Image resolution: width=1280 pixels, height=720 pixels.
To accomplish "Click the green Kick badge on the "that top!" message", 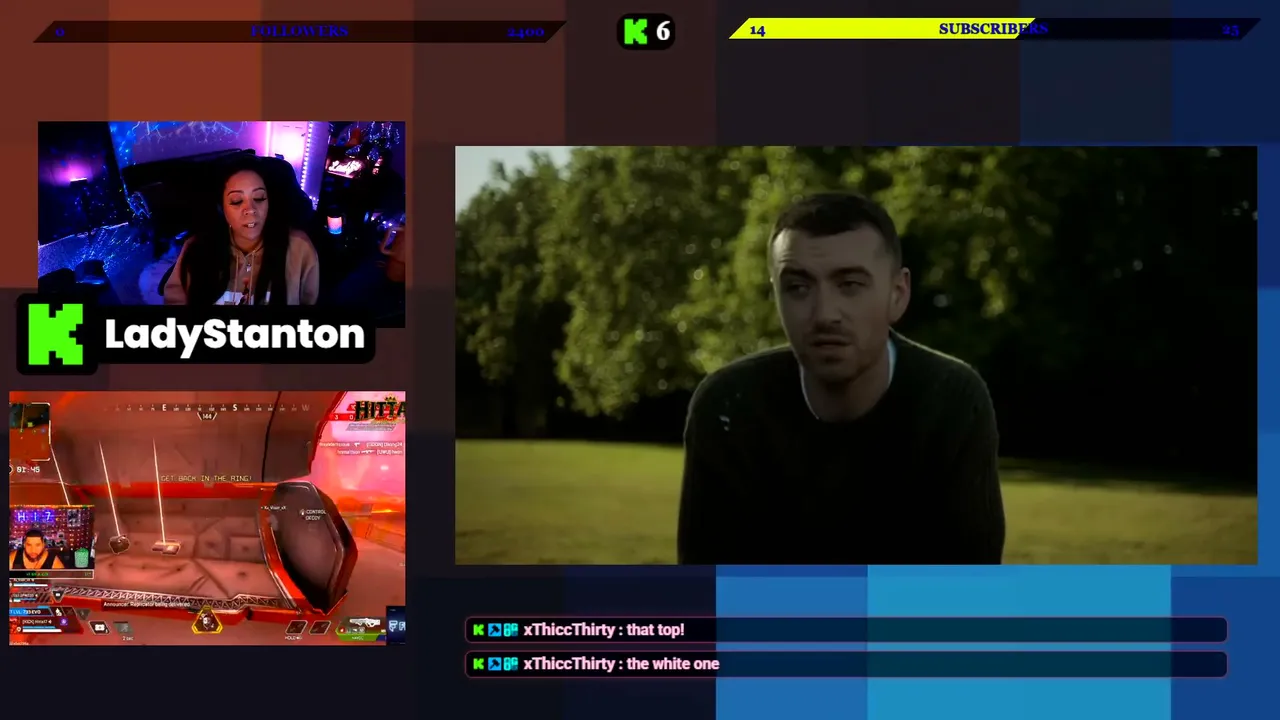I will click(x=478, y=630).
